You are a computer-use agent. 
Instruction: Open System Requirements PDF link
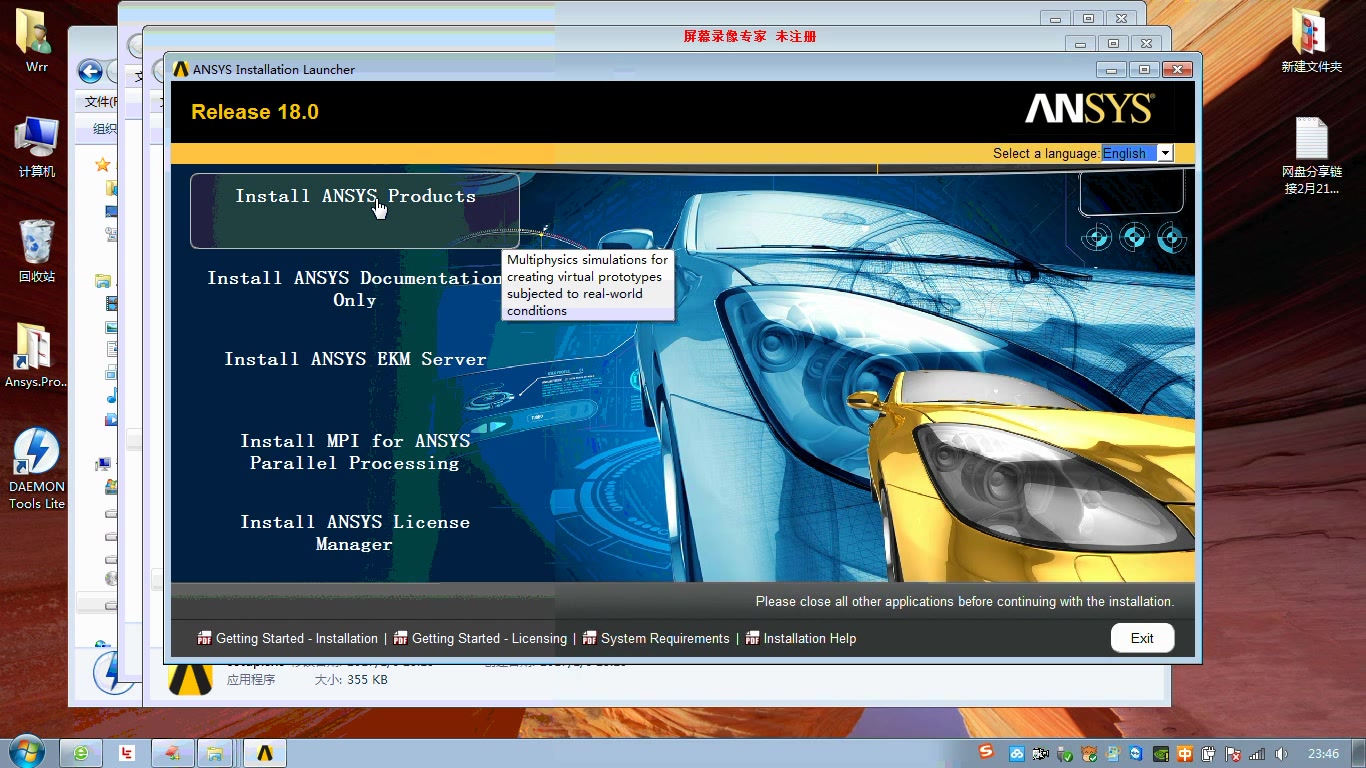coord(665,638)
